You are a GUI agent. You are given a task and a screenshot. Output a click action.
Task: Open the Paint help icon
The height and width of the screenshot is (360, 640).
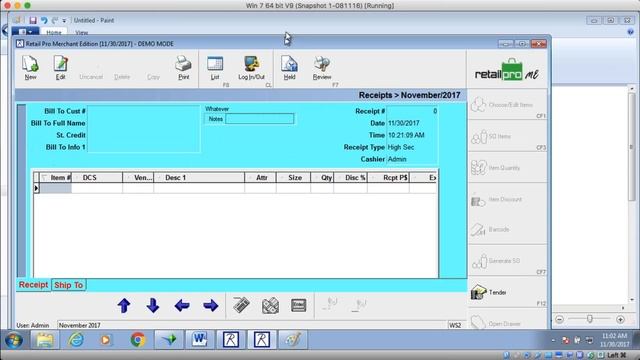(x=631, y=32)
